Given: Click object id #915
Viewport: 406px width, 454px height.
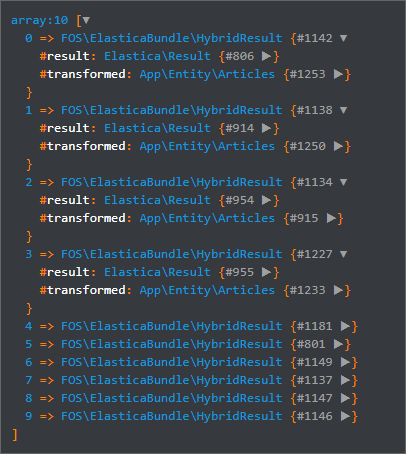Looking at the screenshot, I should pyautogui.click(x=304, y=218).
